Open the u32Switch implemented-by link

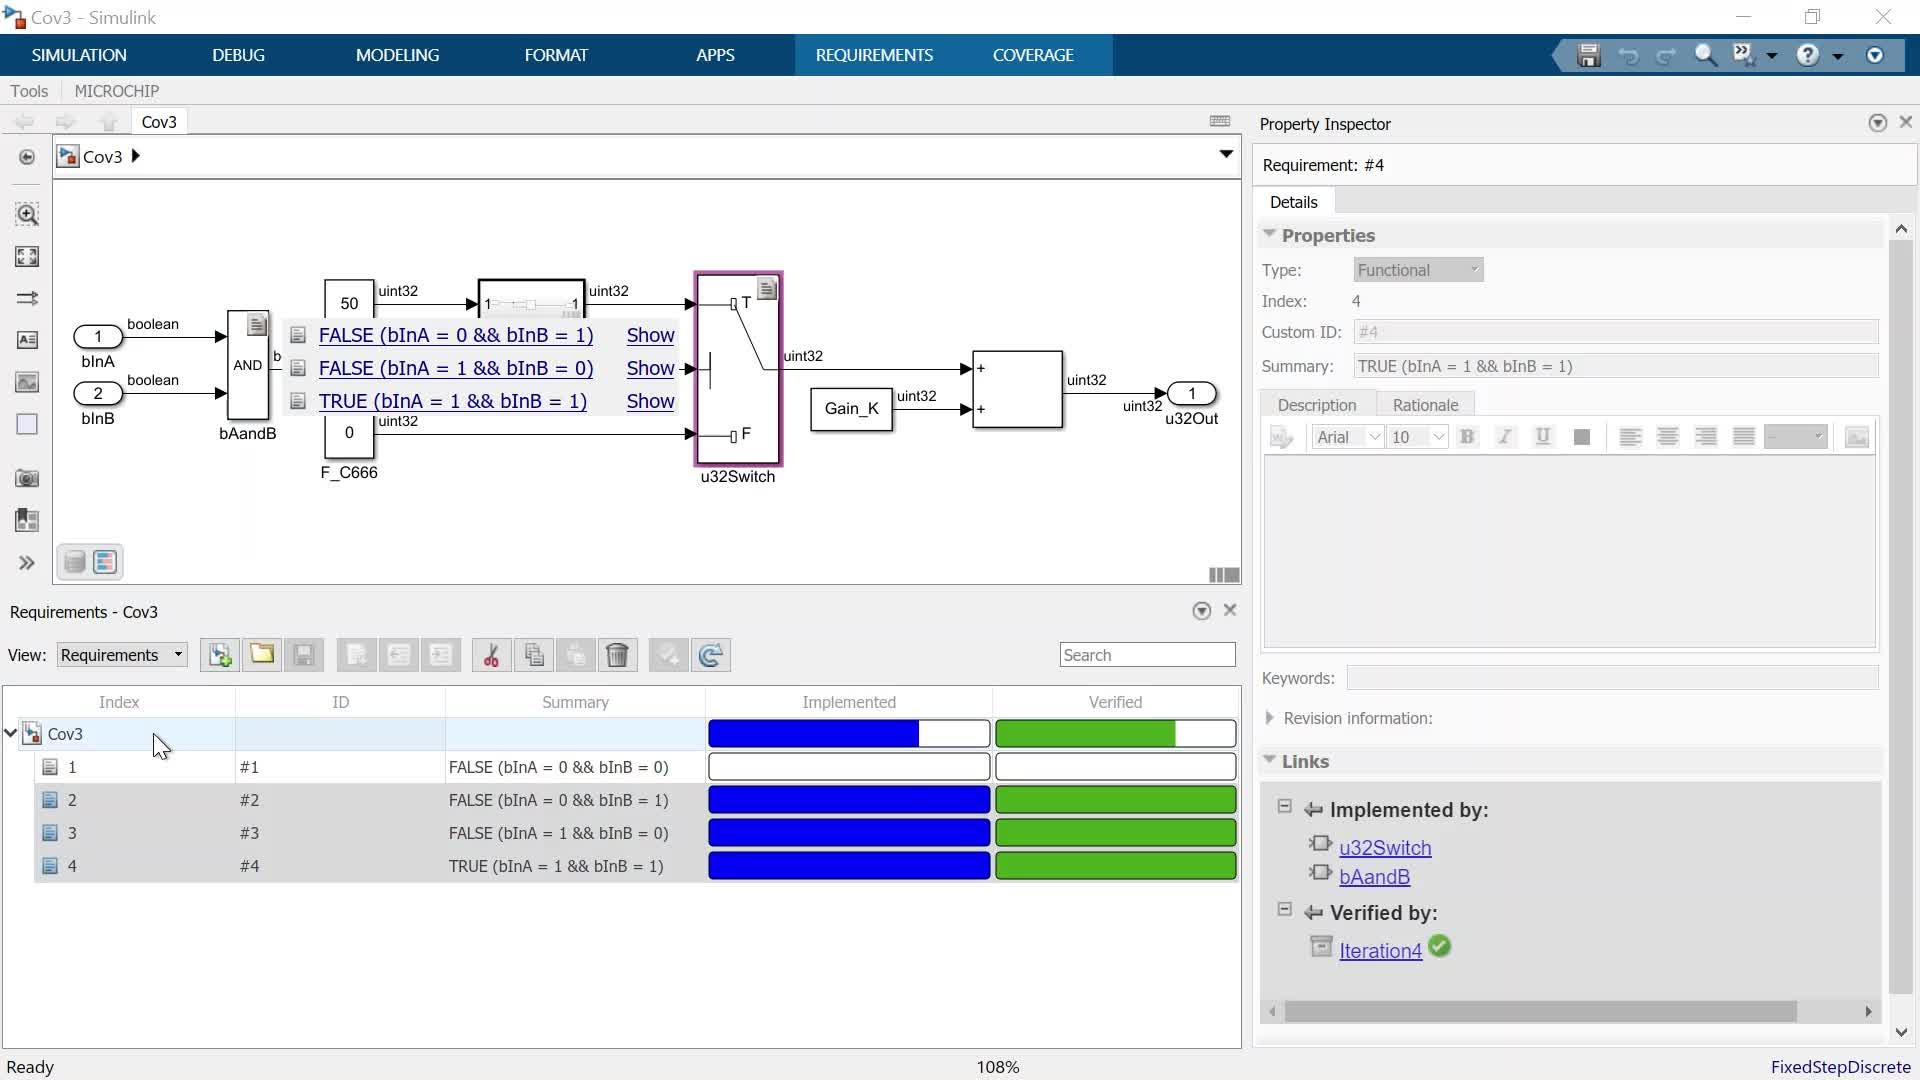tap(1385, 848)
